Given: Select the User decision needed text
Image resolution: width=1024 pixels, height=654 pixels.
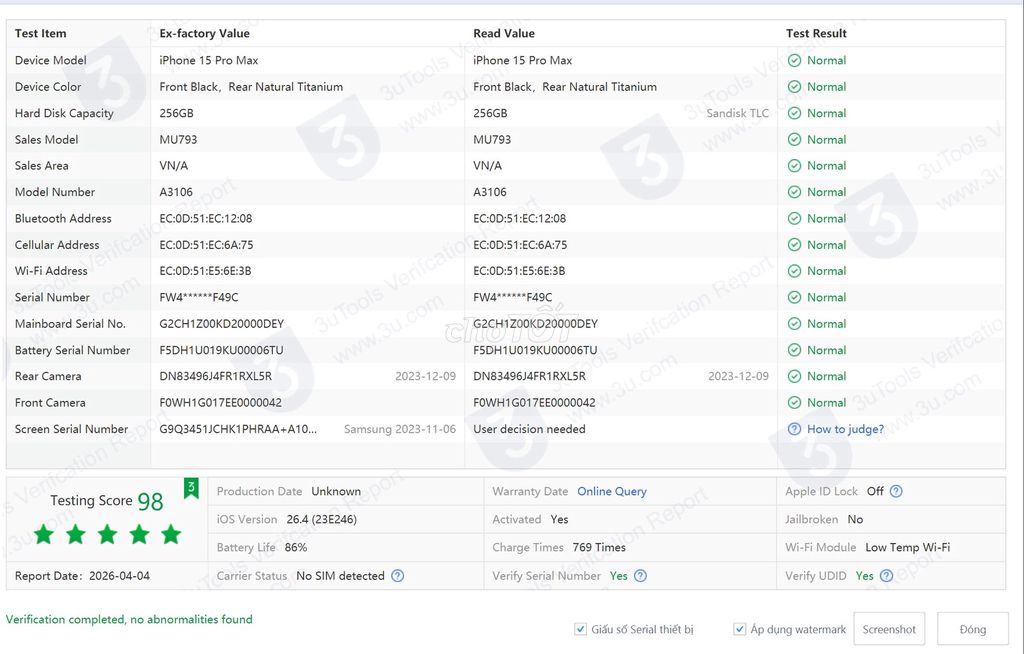Looking at the screenshot, I should point(529,429).
